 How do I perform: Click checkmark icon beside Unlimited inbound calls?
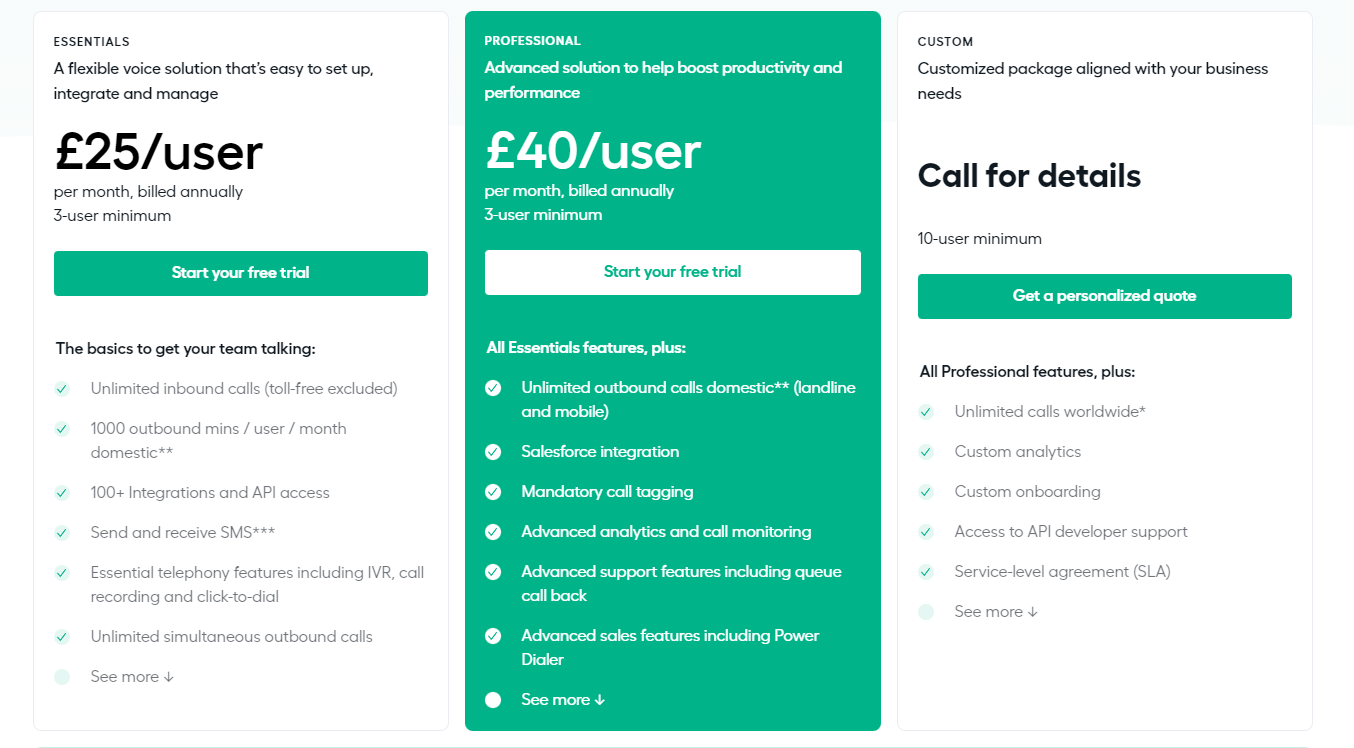click(x=62, y=389)
